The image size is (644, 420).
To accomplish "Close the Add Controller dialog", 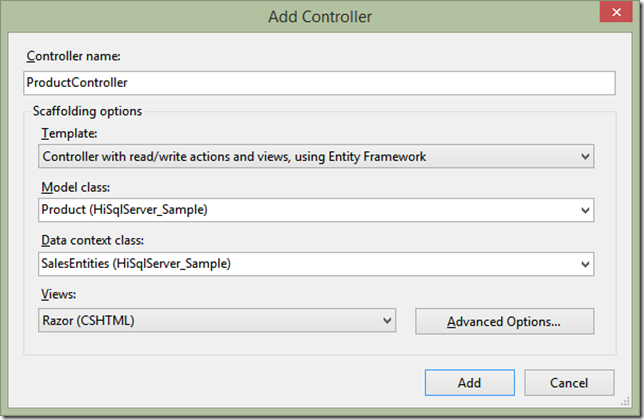I will coord(616,12).
